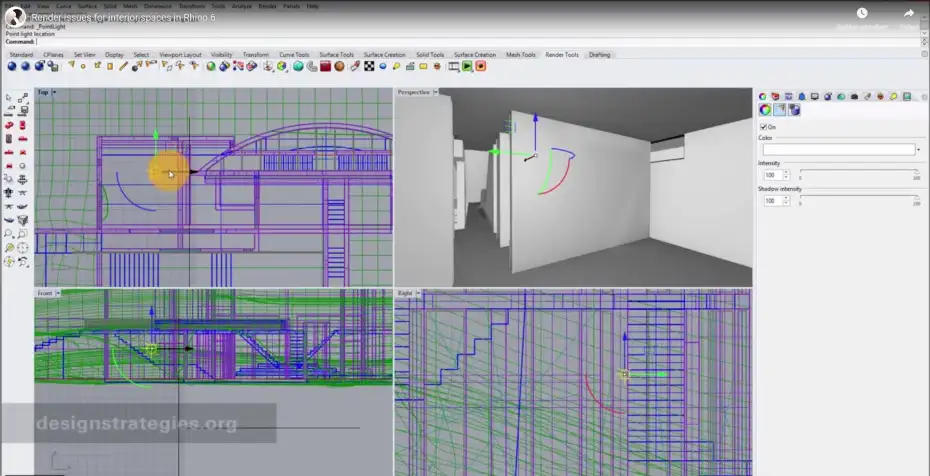Click the Shadow intensity value field
The height and width of the screenshot is (476, 930).
(x=773, y=201)
